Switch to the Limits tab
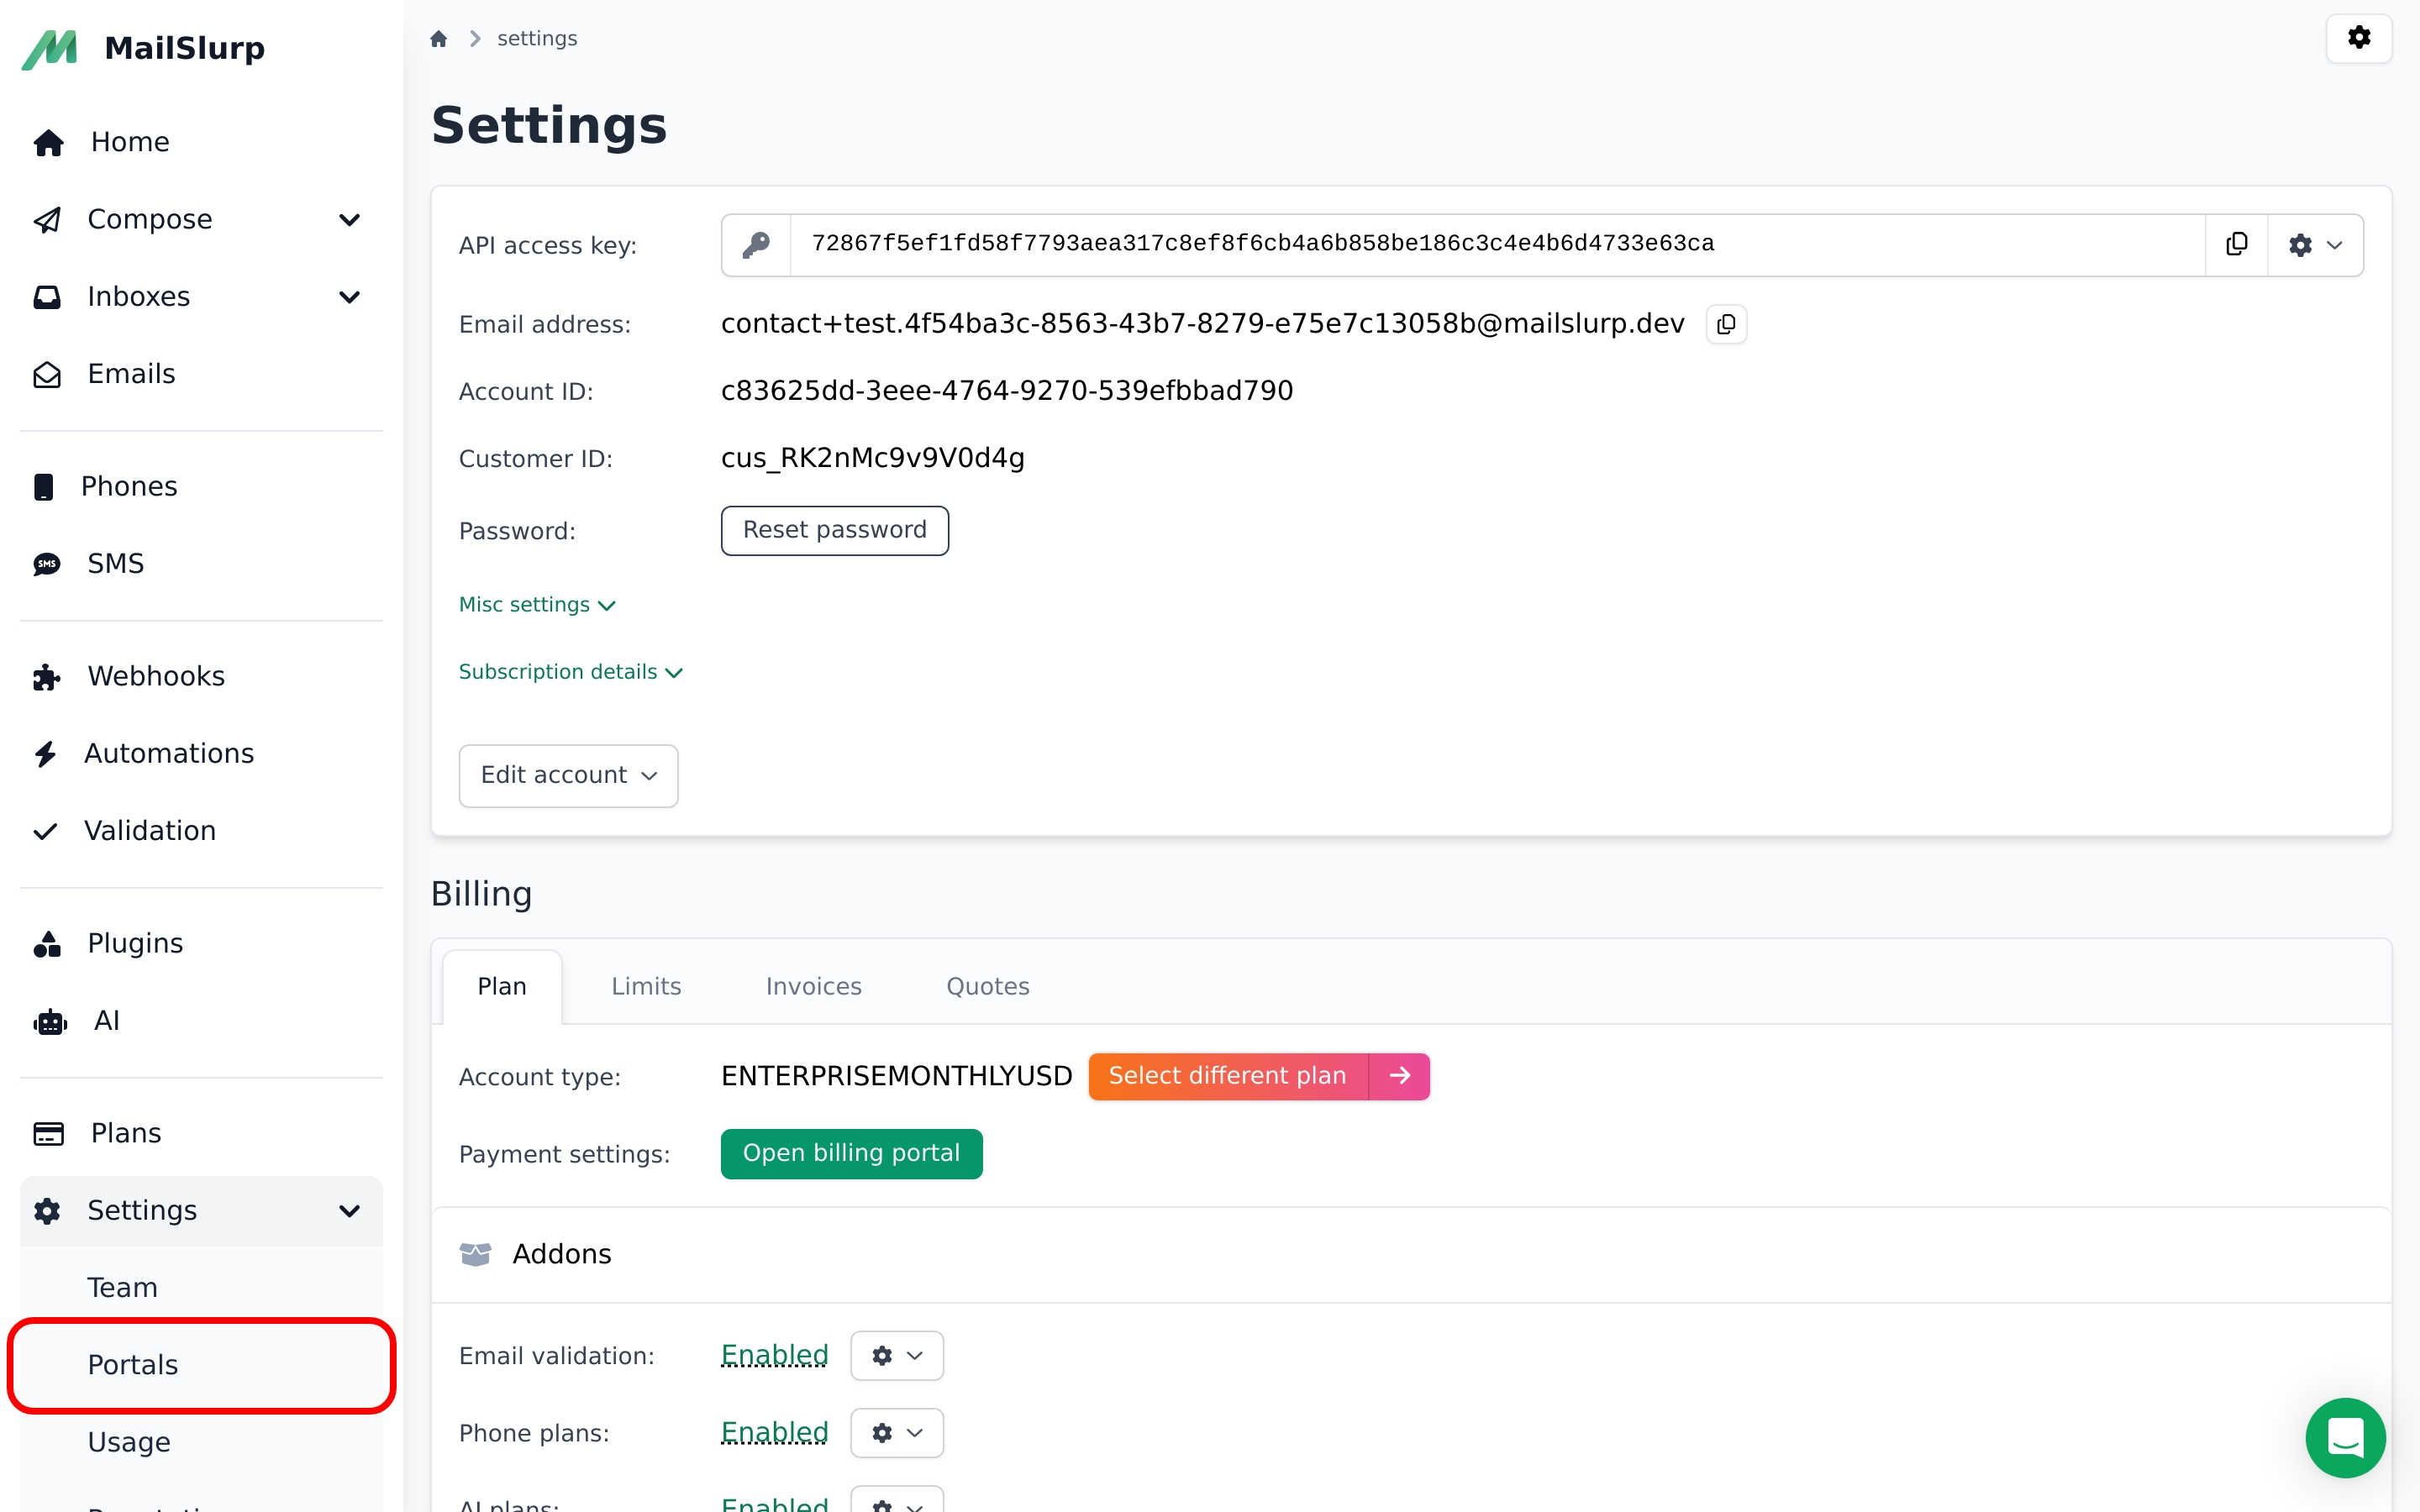This screenshot has height=1512, width=2420. pos(646,987)
